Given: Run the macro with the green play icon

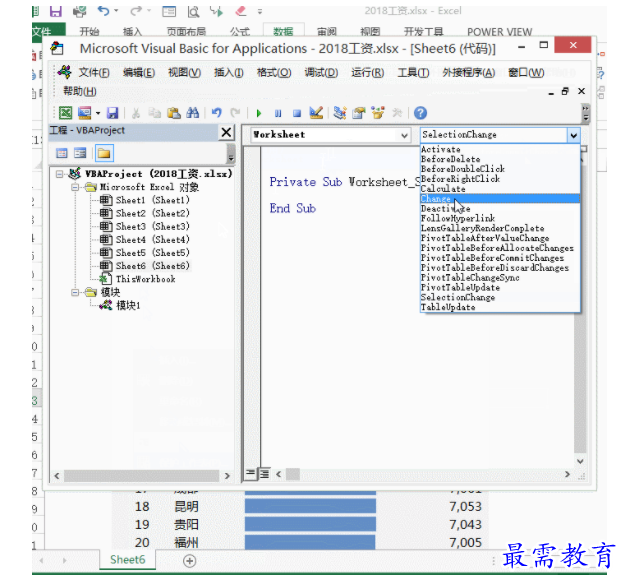Looking at the screenshot, I should point(259,113).
